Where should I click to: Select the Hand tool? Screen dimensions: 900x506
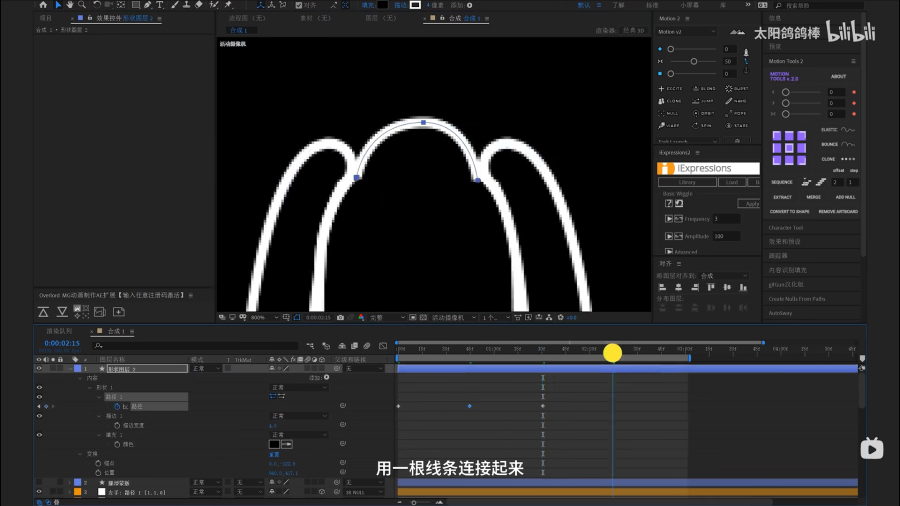(x=69, y=5)
